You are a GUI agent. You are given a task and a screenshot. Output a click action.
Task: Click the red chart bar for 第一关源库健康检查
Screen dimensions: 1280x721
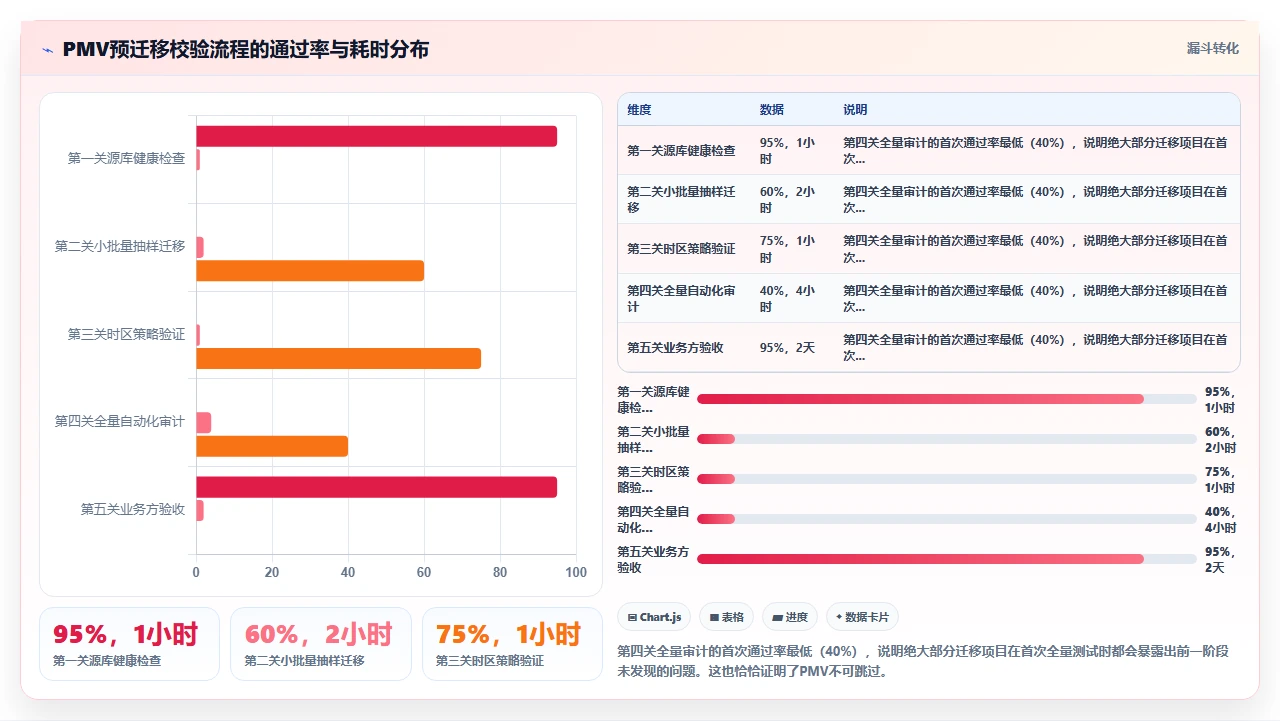pyautogui.click(x=376, y=137)
